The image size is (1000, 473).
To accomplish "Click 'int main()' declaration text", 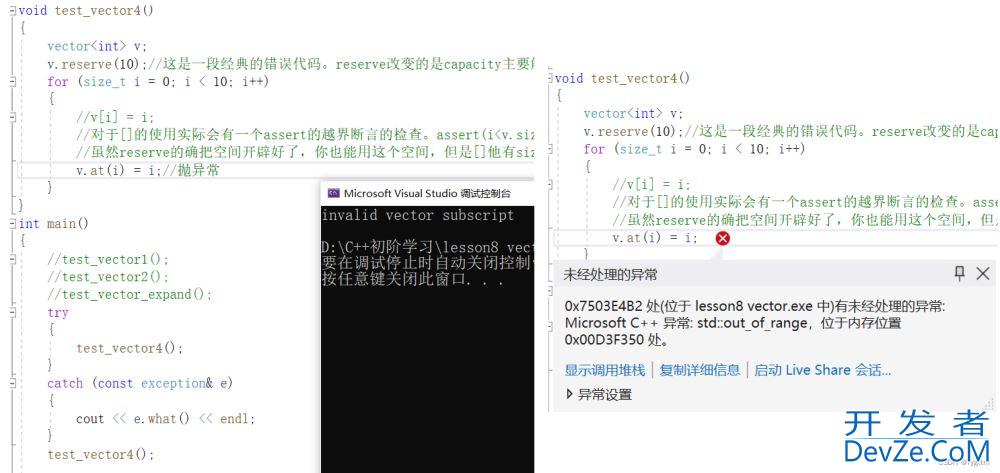I will [54, 224].
